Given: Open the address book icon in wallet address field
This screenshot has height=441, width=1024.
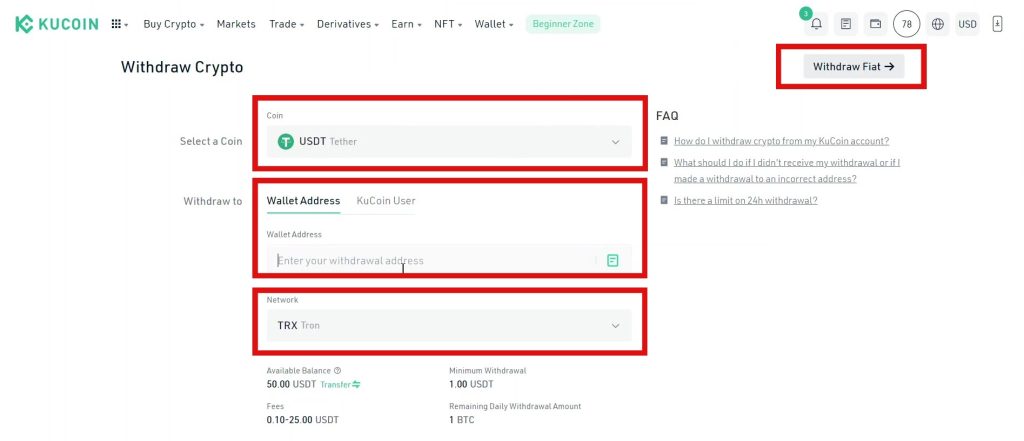Looking at the screenshot, I should (613, 261).
